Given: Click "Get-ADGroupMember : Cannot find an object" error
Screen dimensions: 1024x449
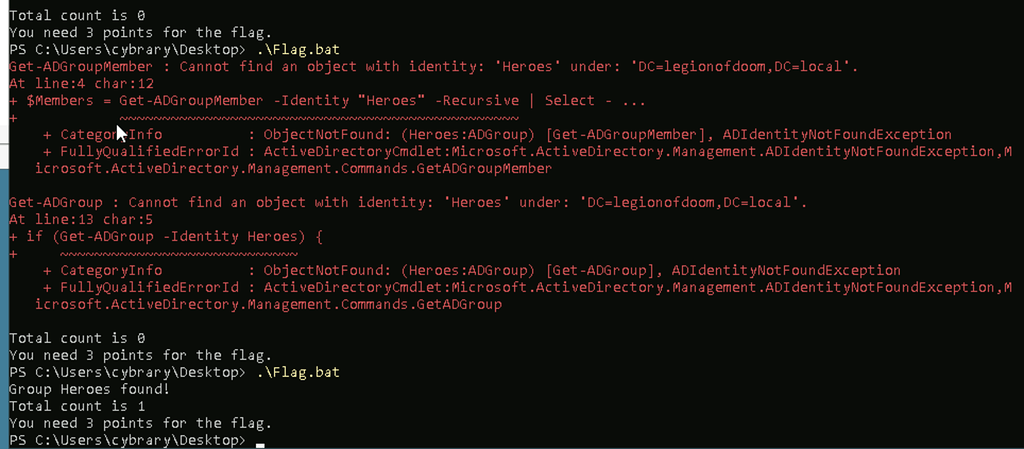Looking at the screenshot, I should pyautogui.click(x=200, y=66).
